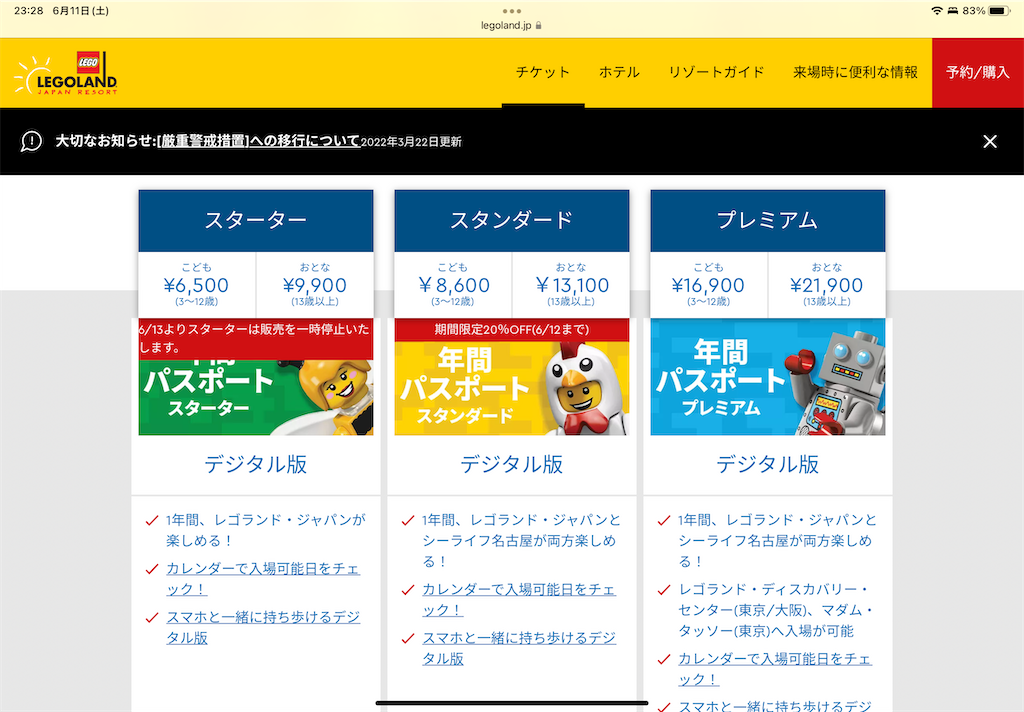Click Starter's 1年間、レゴランド・ジャパンが楽しめる text
The width and height of the screenshot is (1024, 712).
[265, 530]
